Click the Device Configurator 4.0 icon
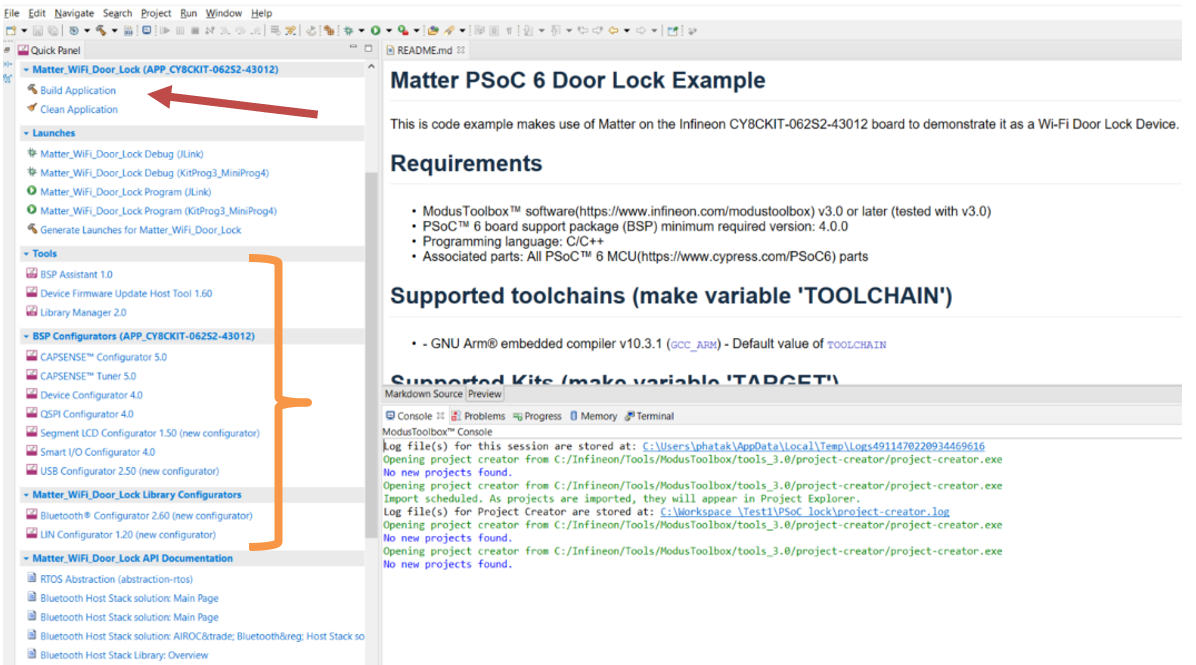1196x665 pixels. (32, 394)
